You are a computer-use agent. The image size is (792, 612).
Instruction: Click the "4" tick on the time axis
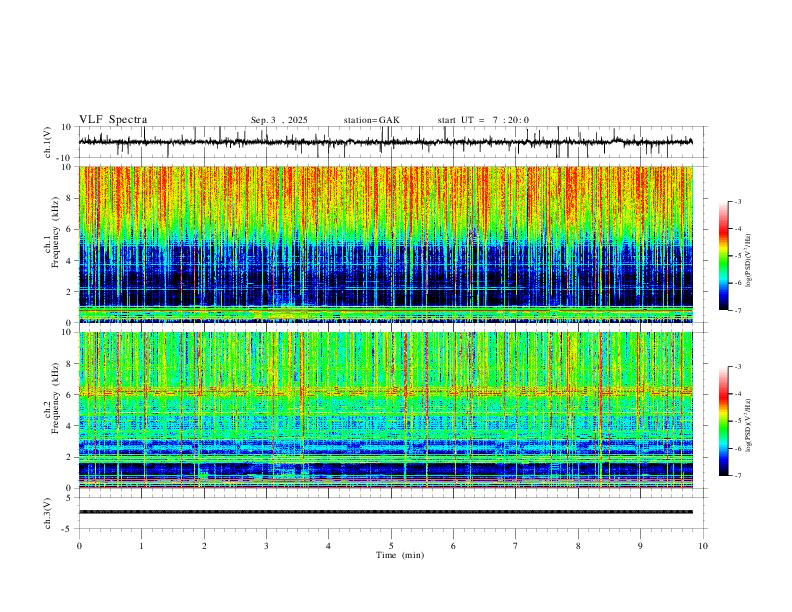pyautogui.click(x=328, y=546)
